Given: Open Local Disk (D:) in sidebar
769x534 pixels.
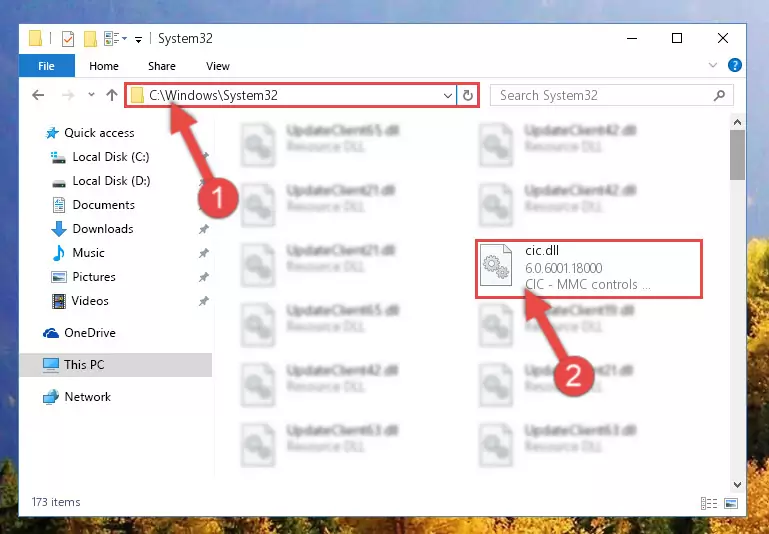Looking at the screenshot, I should [x=111, y=181].
